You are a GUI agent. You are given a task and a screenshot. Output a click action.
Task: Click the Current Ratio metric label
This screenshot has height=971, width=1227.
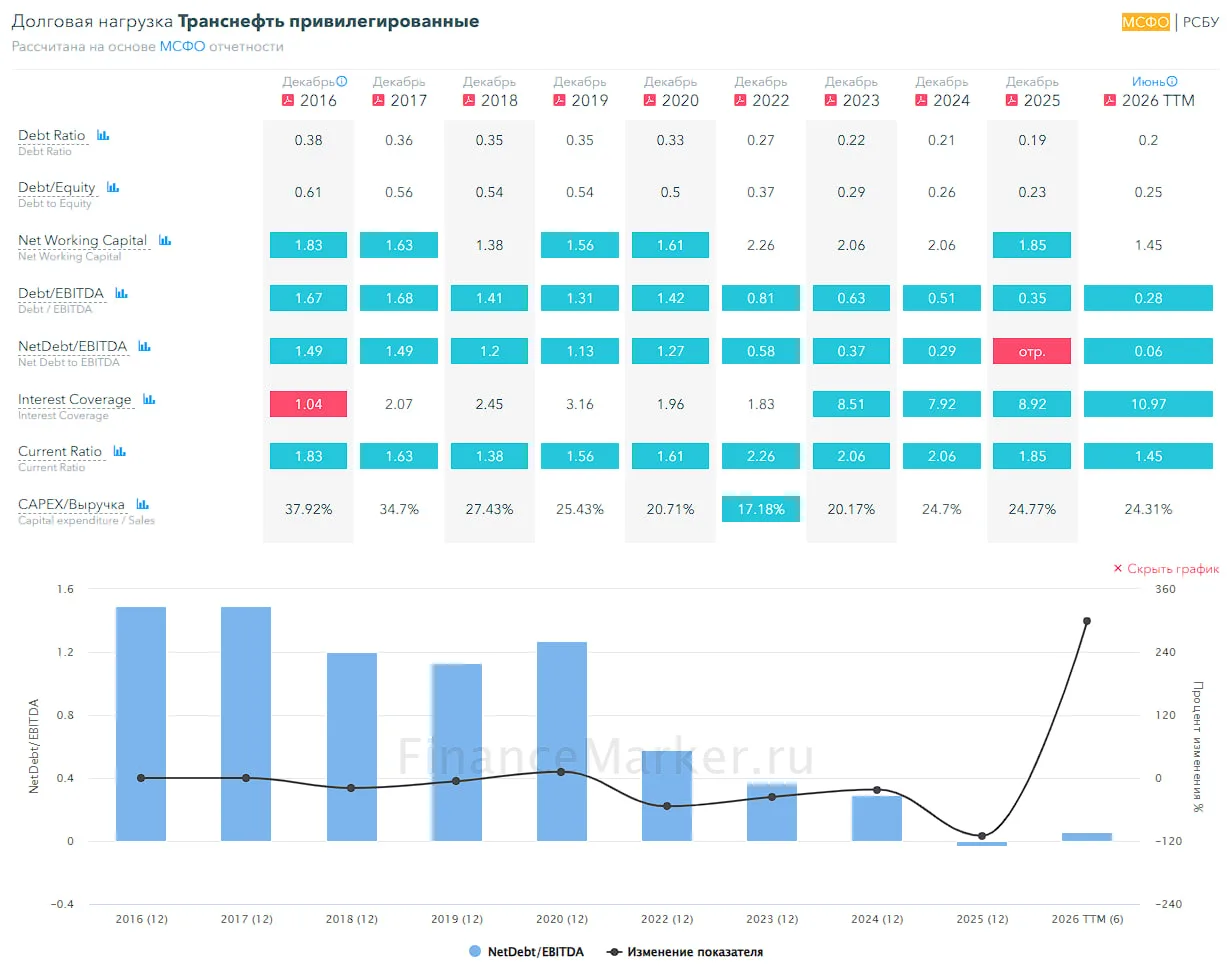pos(60,451)
